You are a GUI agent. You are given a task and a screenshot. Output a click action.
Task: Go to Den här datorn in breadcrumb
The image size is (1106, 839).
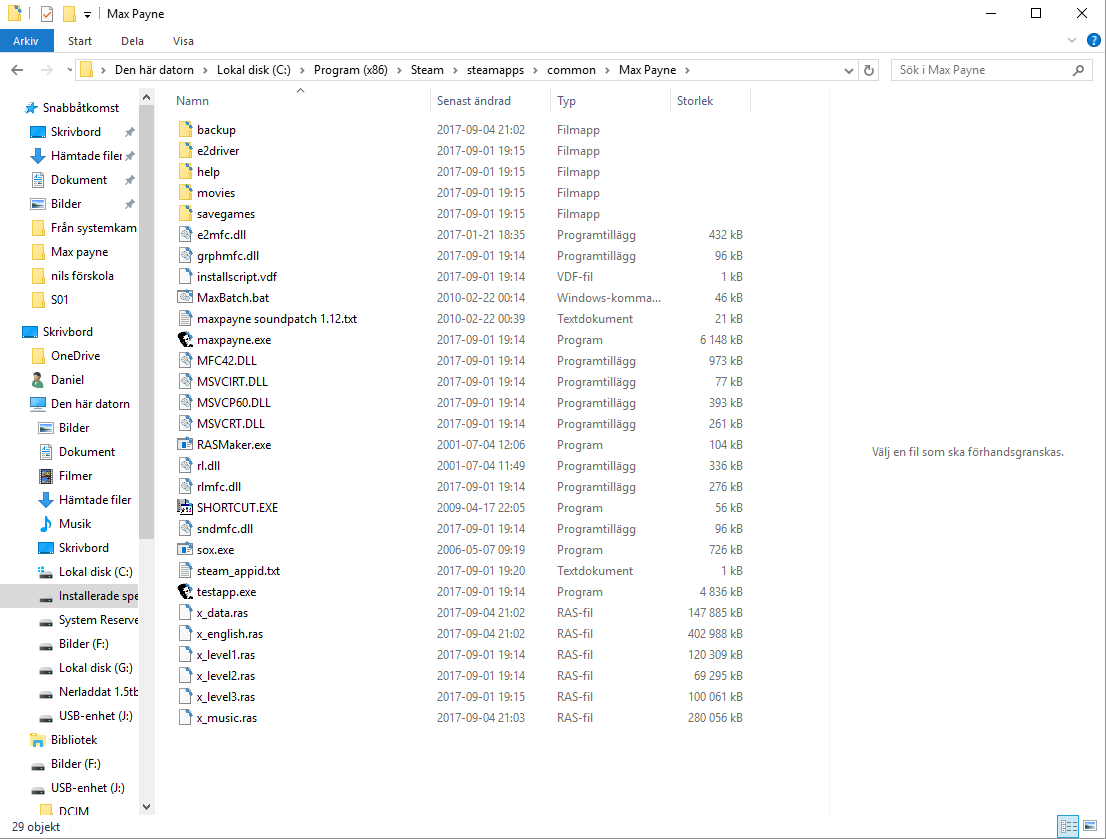(x=154, y=70)
